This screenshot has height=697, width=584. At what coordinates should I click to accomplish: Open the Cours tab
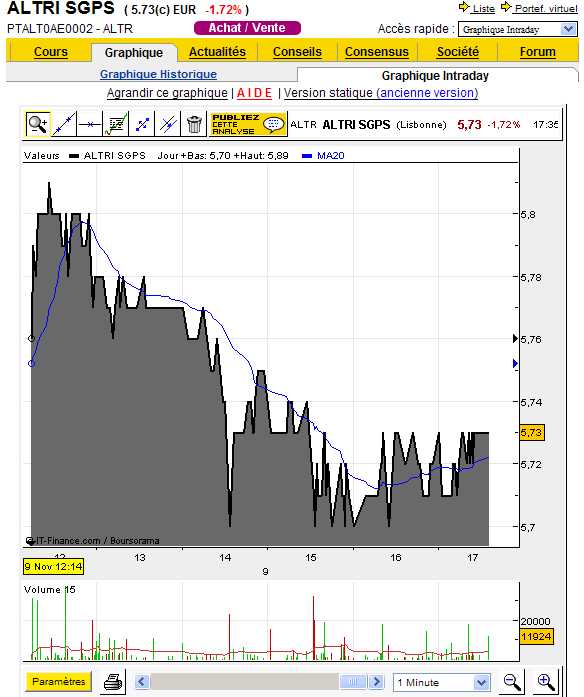(x=51, y=52)
